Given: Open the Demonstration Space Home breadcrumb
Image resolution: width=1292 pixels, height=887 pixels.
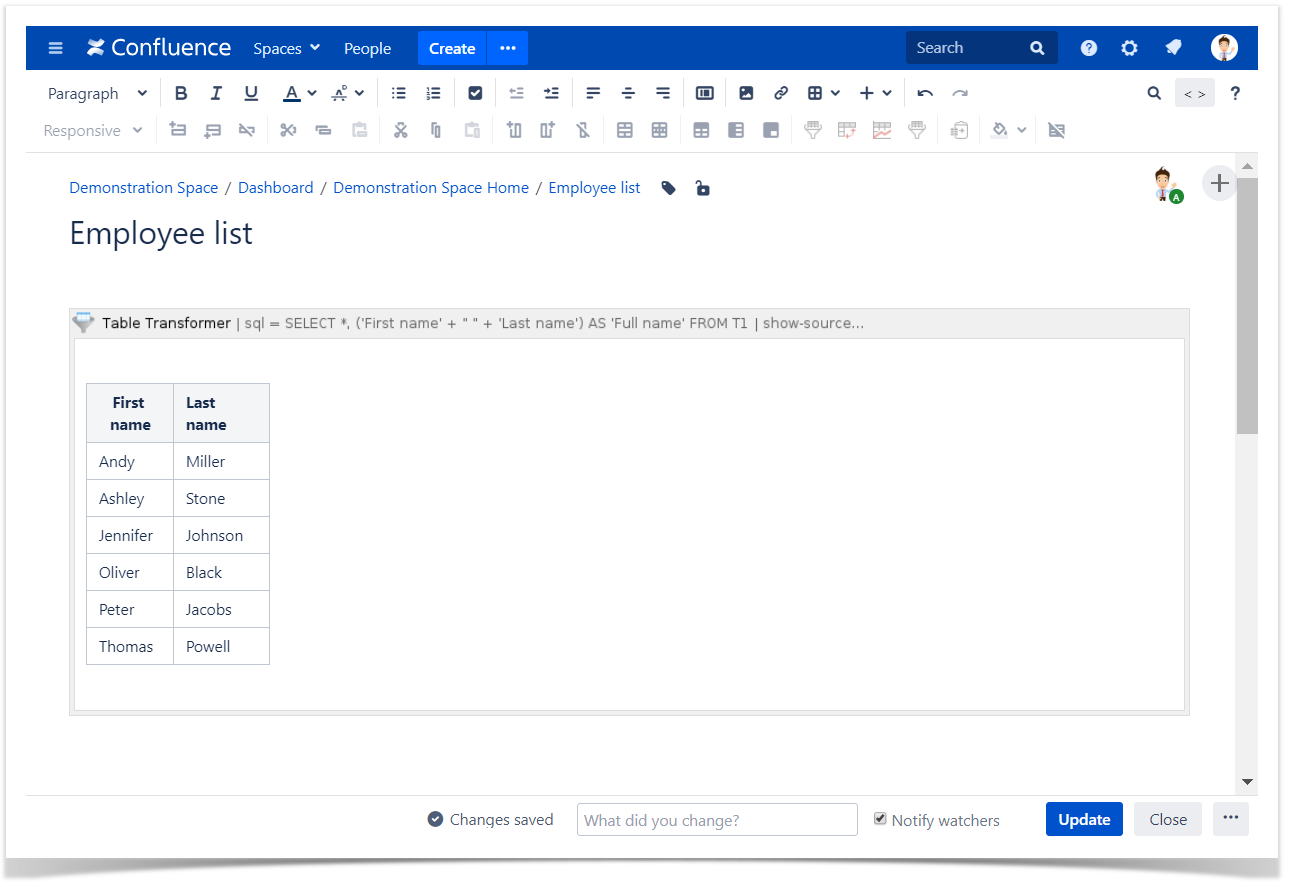Looking at the screenshot, I should pos(431,188).
